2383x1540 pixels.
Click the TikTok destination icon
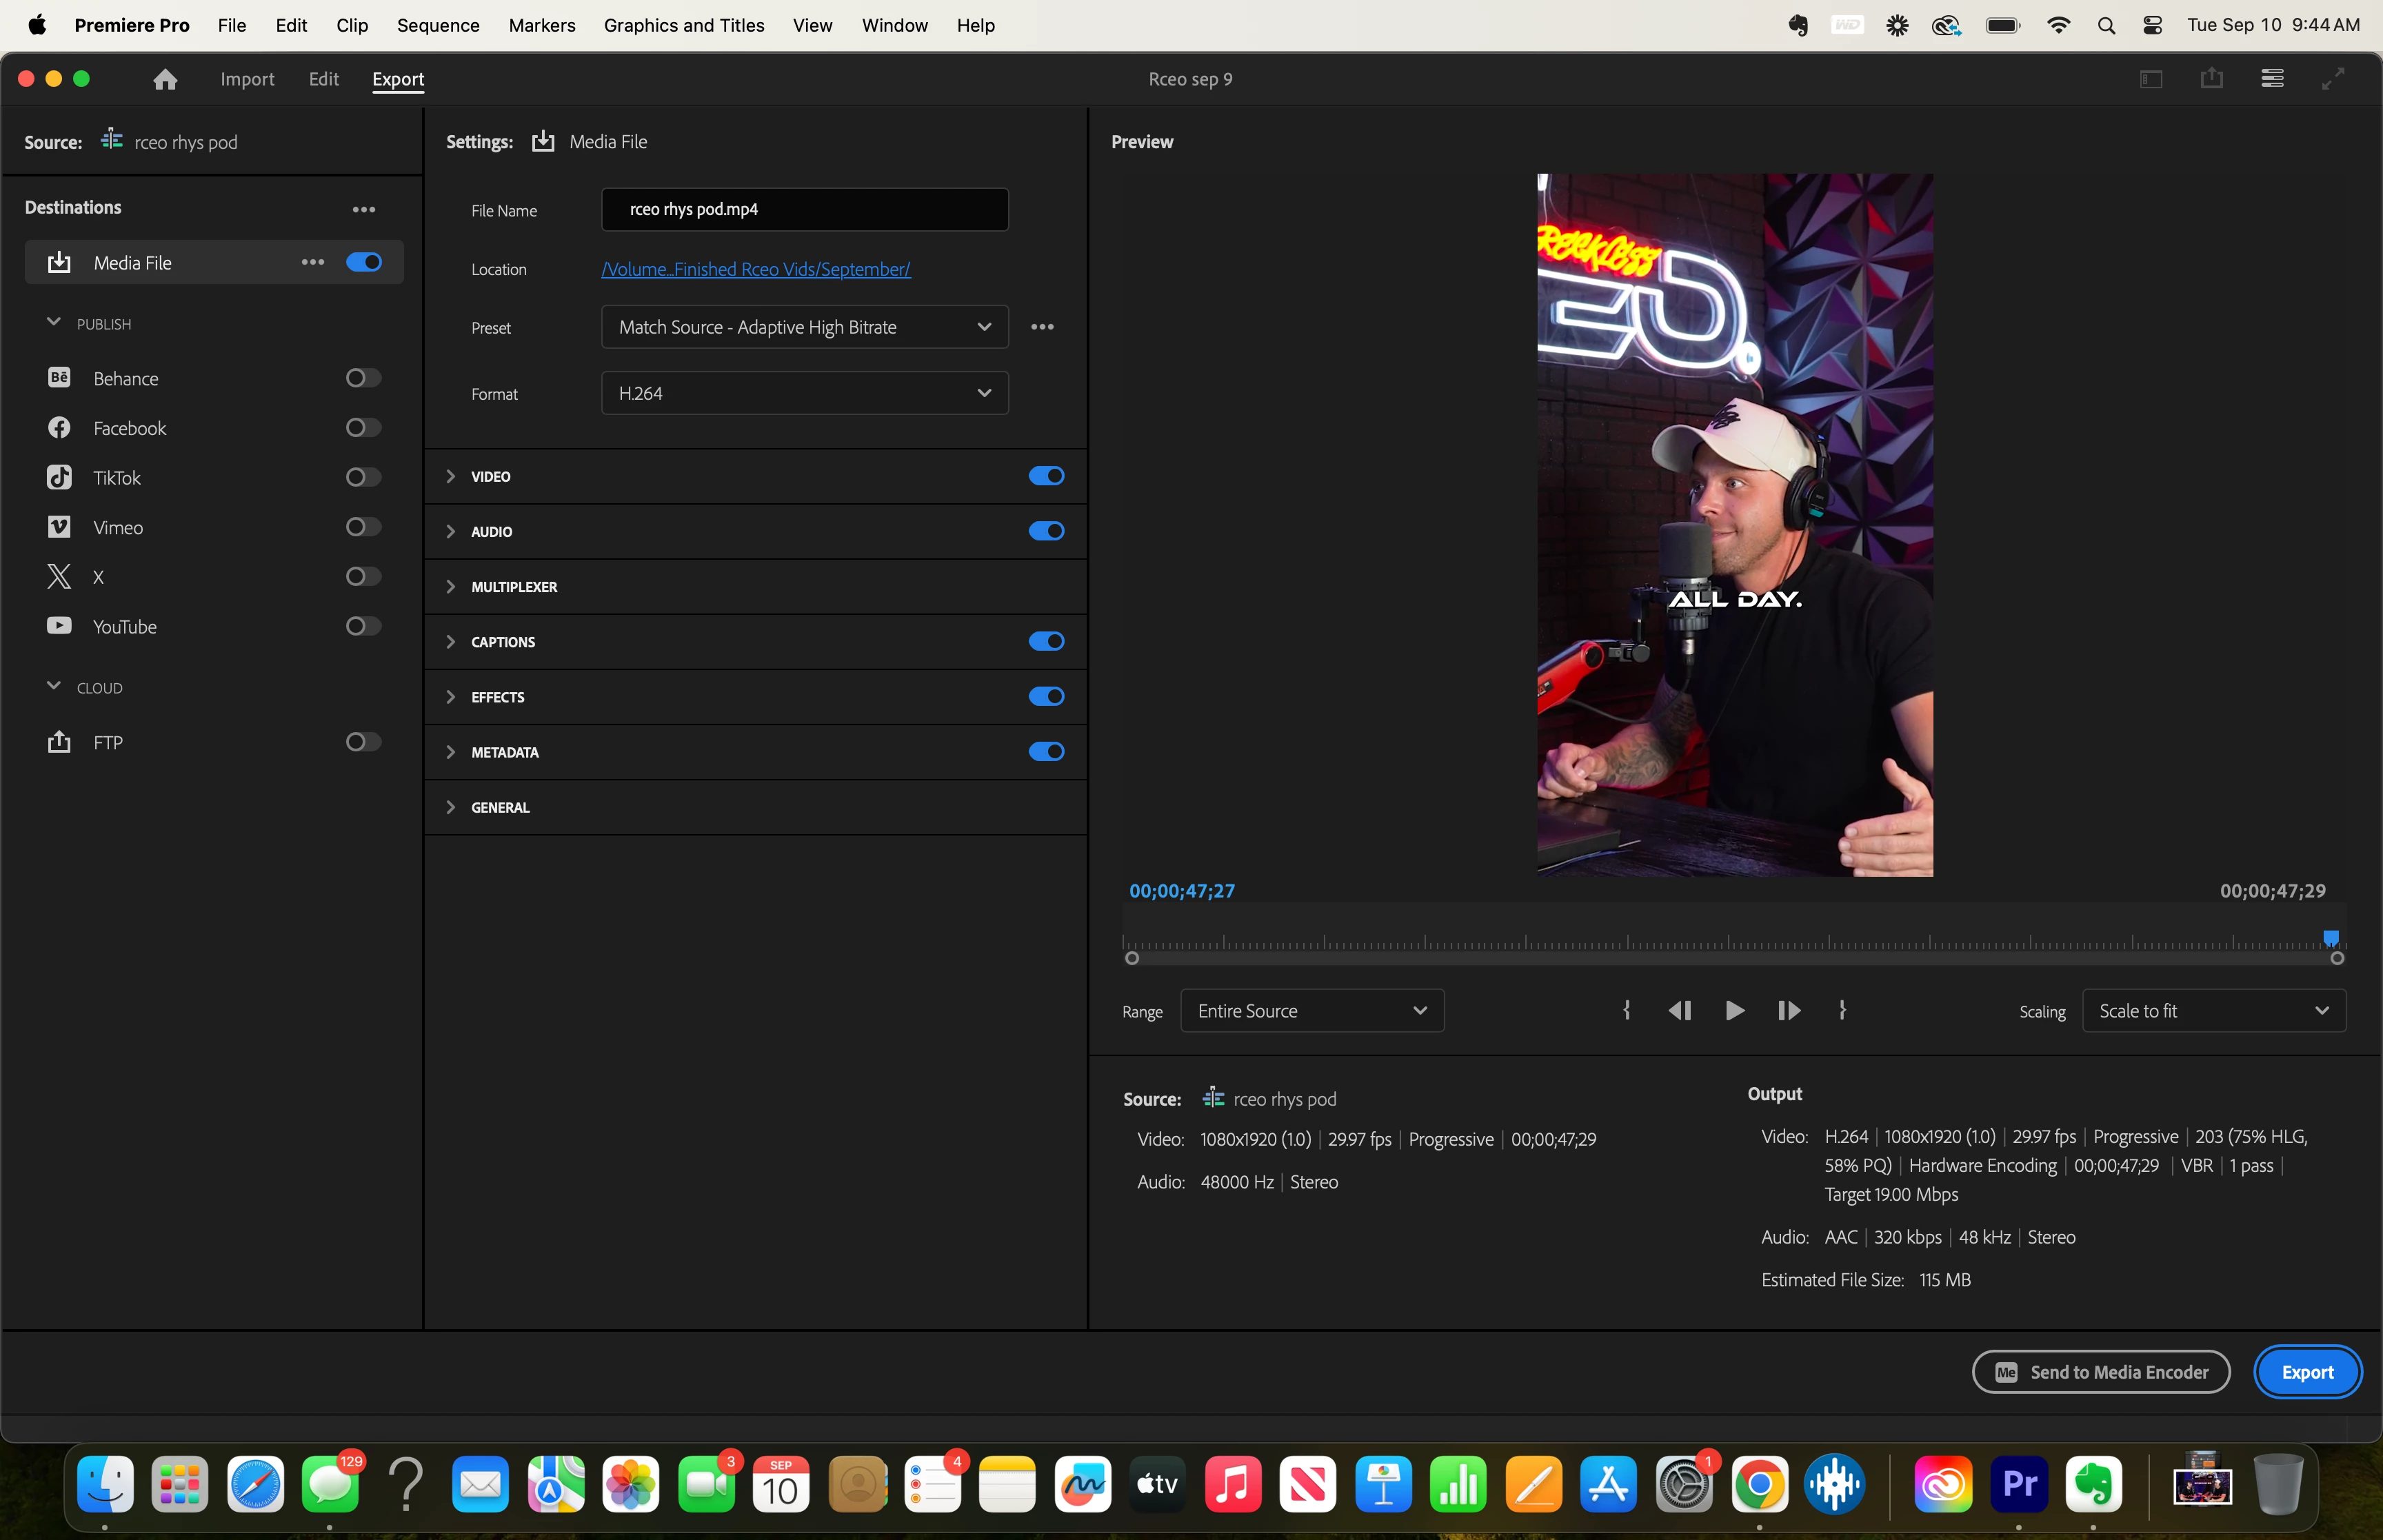pos(59,477)
